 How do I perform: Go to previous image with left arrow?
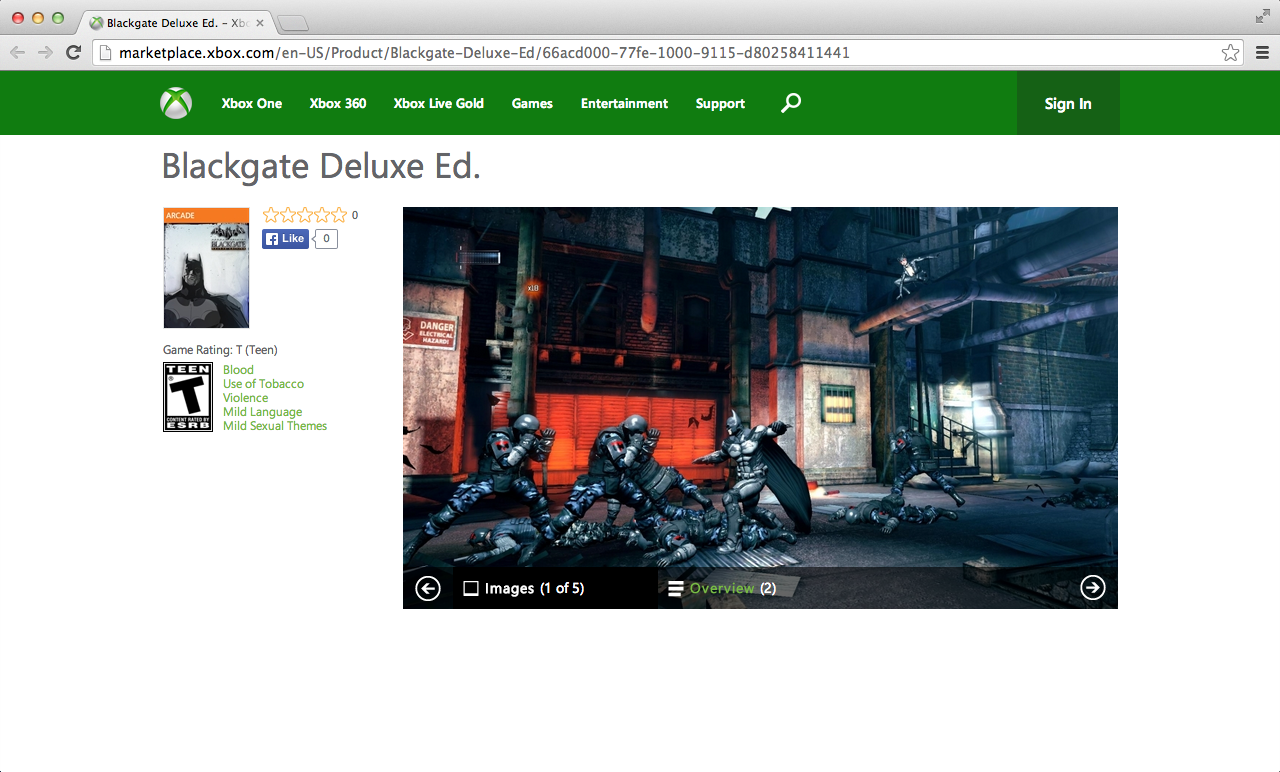click(428, 588)
